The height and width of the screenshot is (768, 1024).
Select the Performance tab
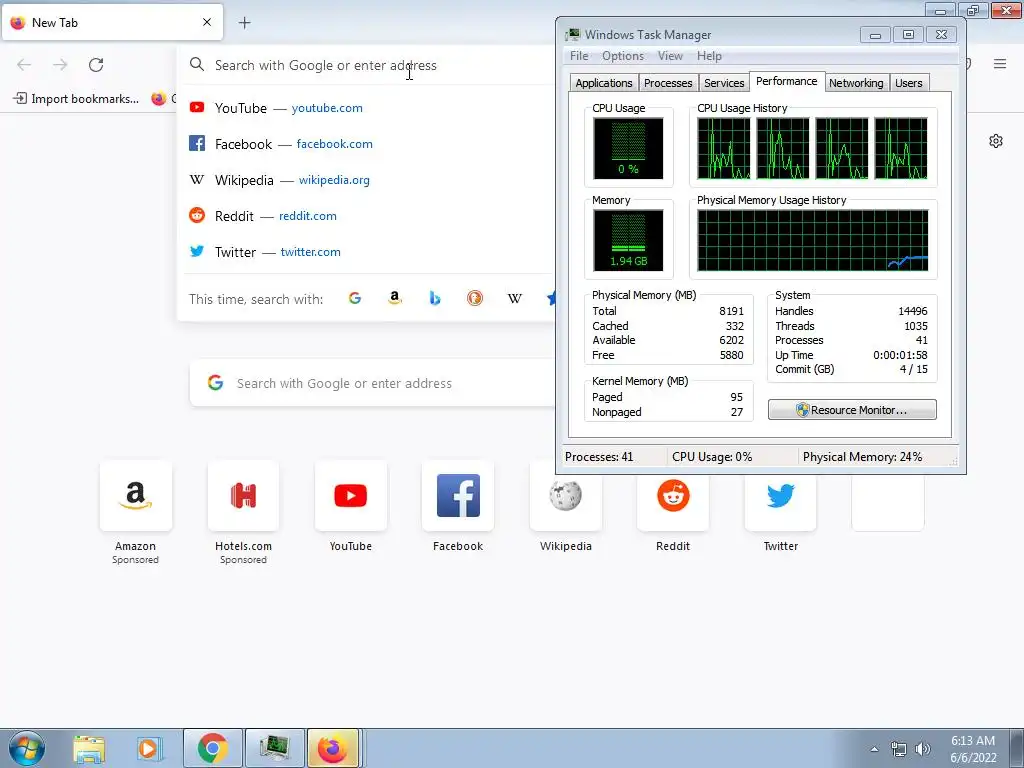pos(786,81)
